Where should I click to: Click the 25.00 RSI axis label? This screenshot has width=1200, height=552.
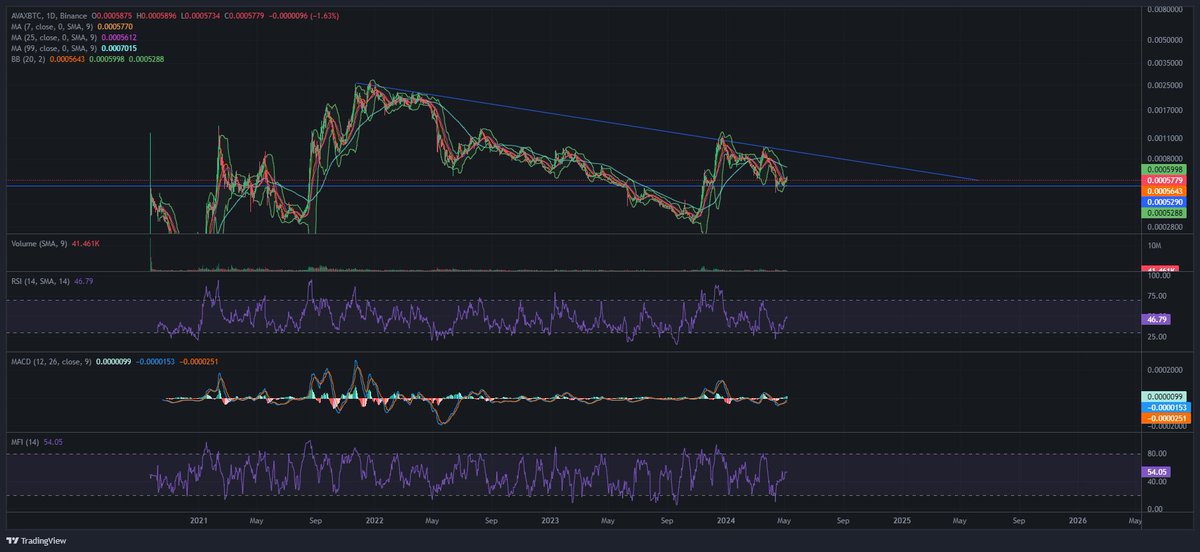click(1156, 337)
